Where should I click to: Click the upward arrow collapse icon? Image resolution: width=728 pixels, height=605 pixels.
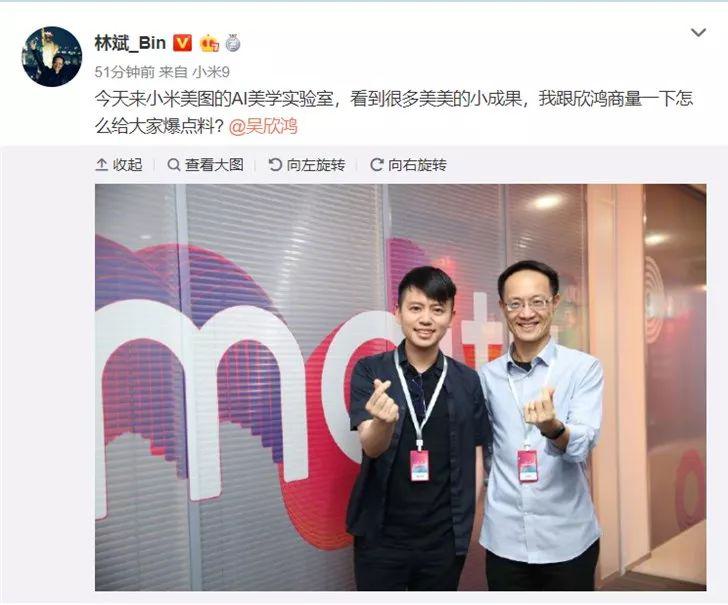(x=101, y=164)
